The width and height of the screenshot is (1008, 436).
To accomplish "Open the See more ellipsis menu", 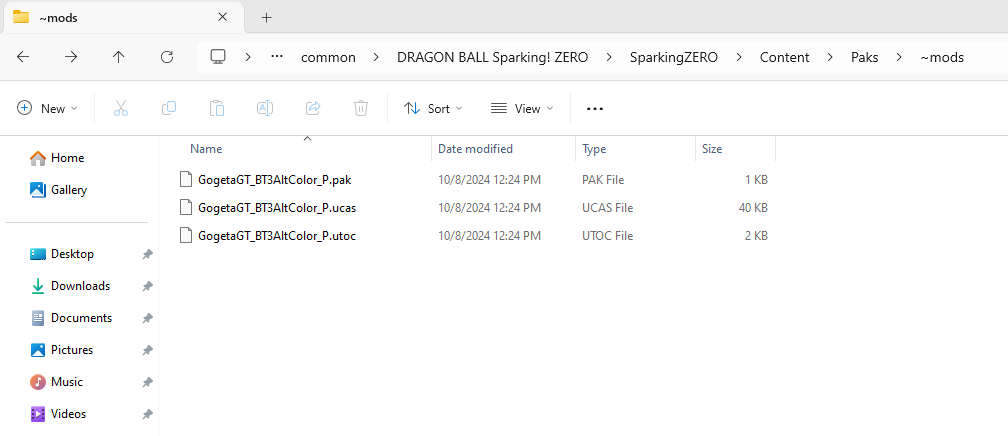I will (595, 108).
